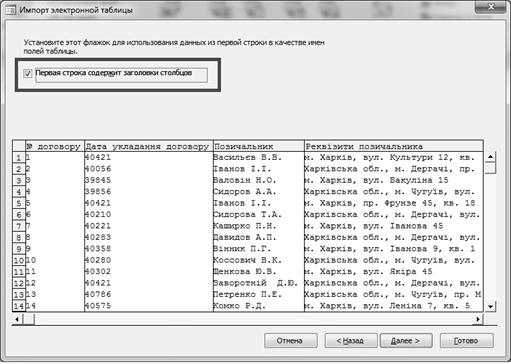Click the date cell '39845'

point(149,180)
